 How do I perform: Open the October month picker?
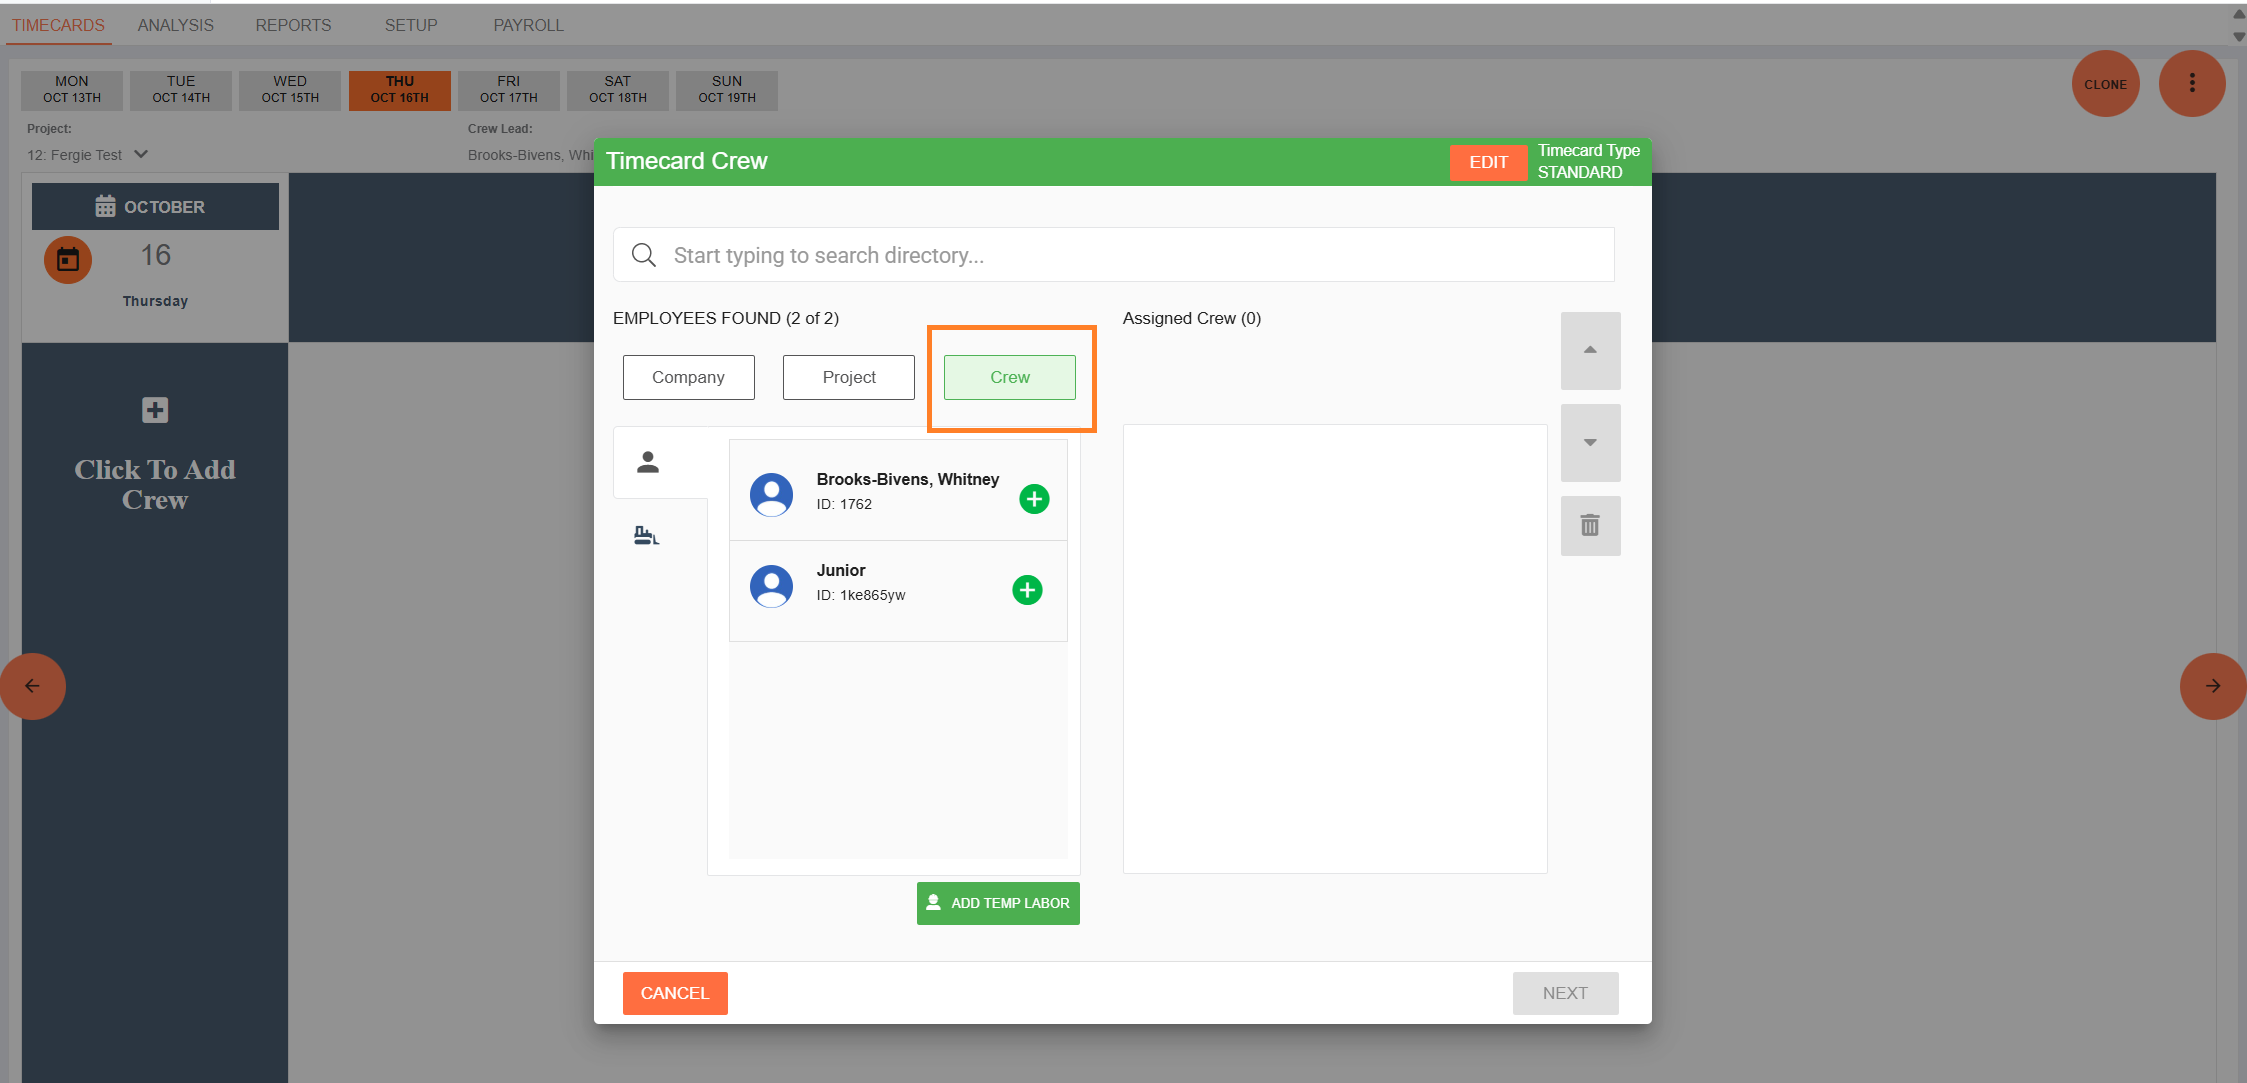[x=155, y=207]
